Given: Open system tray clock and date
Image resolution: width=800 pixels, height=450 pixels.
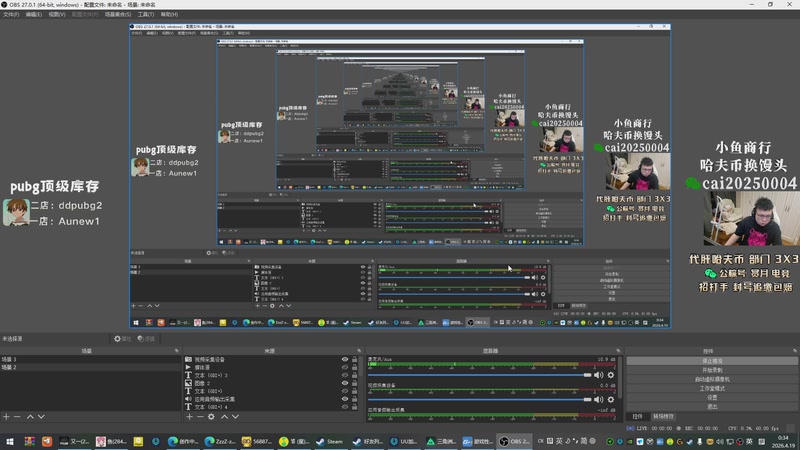Looking at the screenshot, I should 783,441.
